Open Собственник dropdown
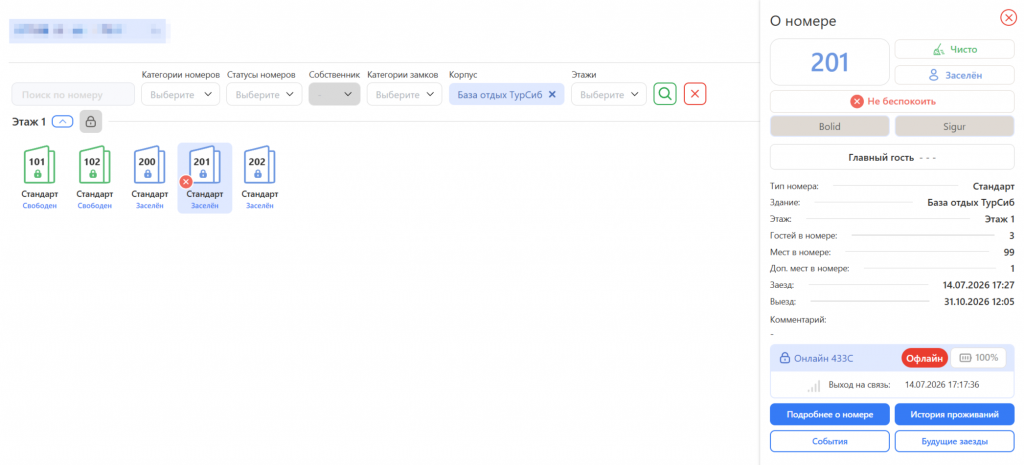Screen dimensions: 1024x465 point(334,94)
